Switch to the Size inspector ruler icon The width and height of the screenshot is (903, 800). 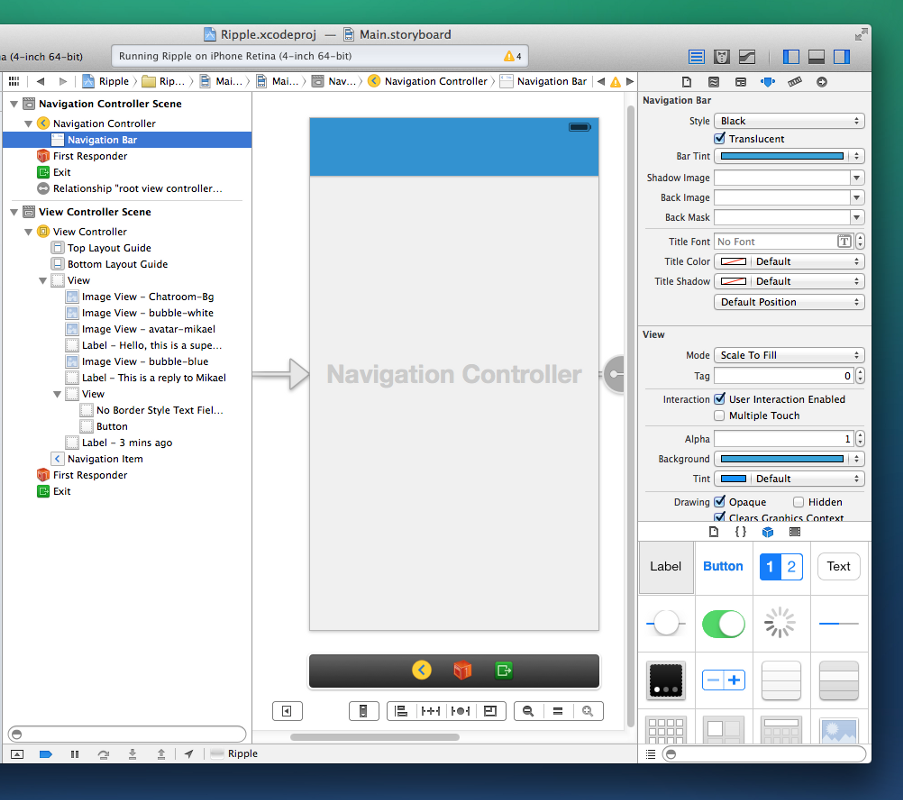point(794,82)
